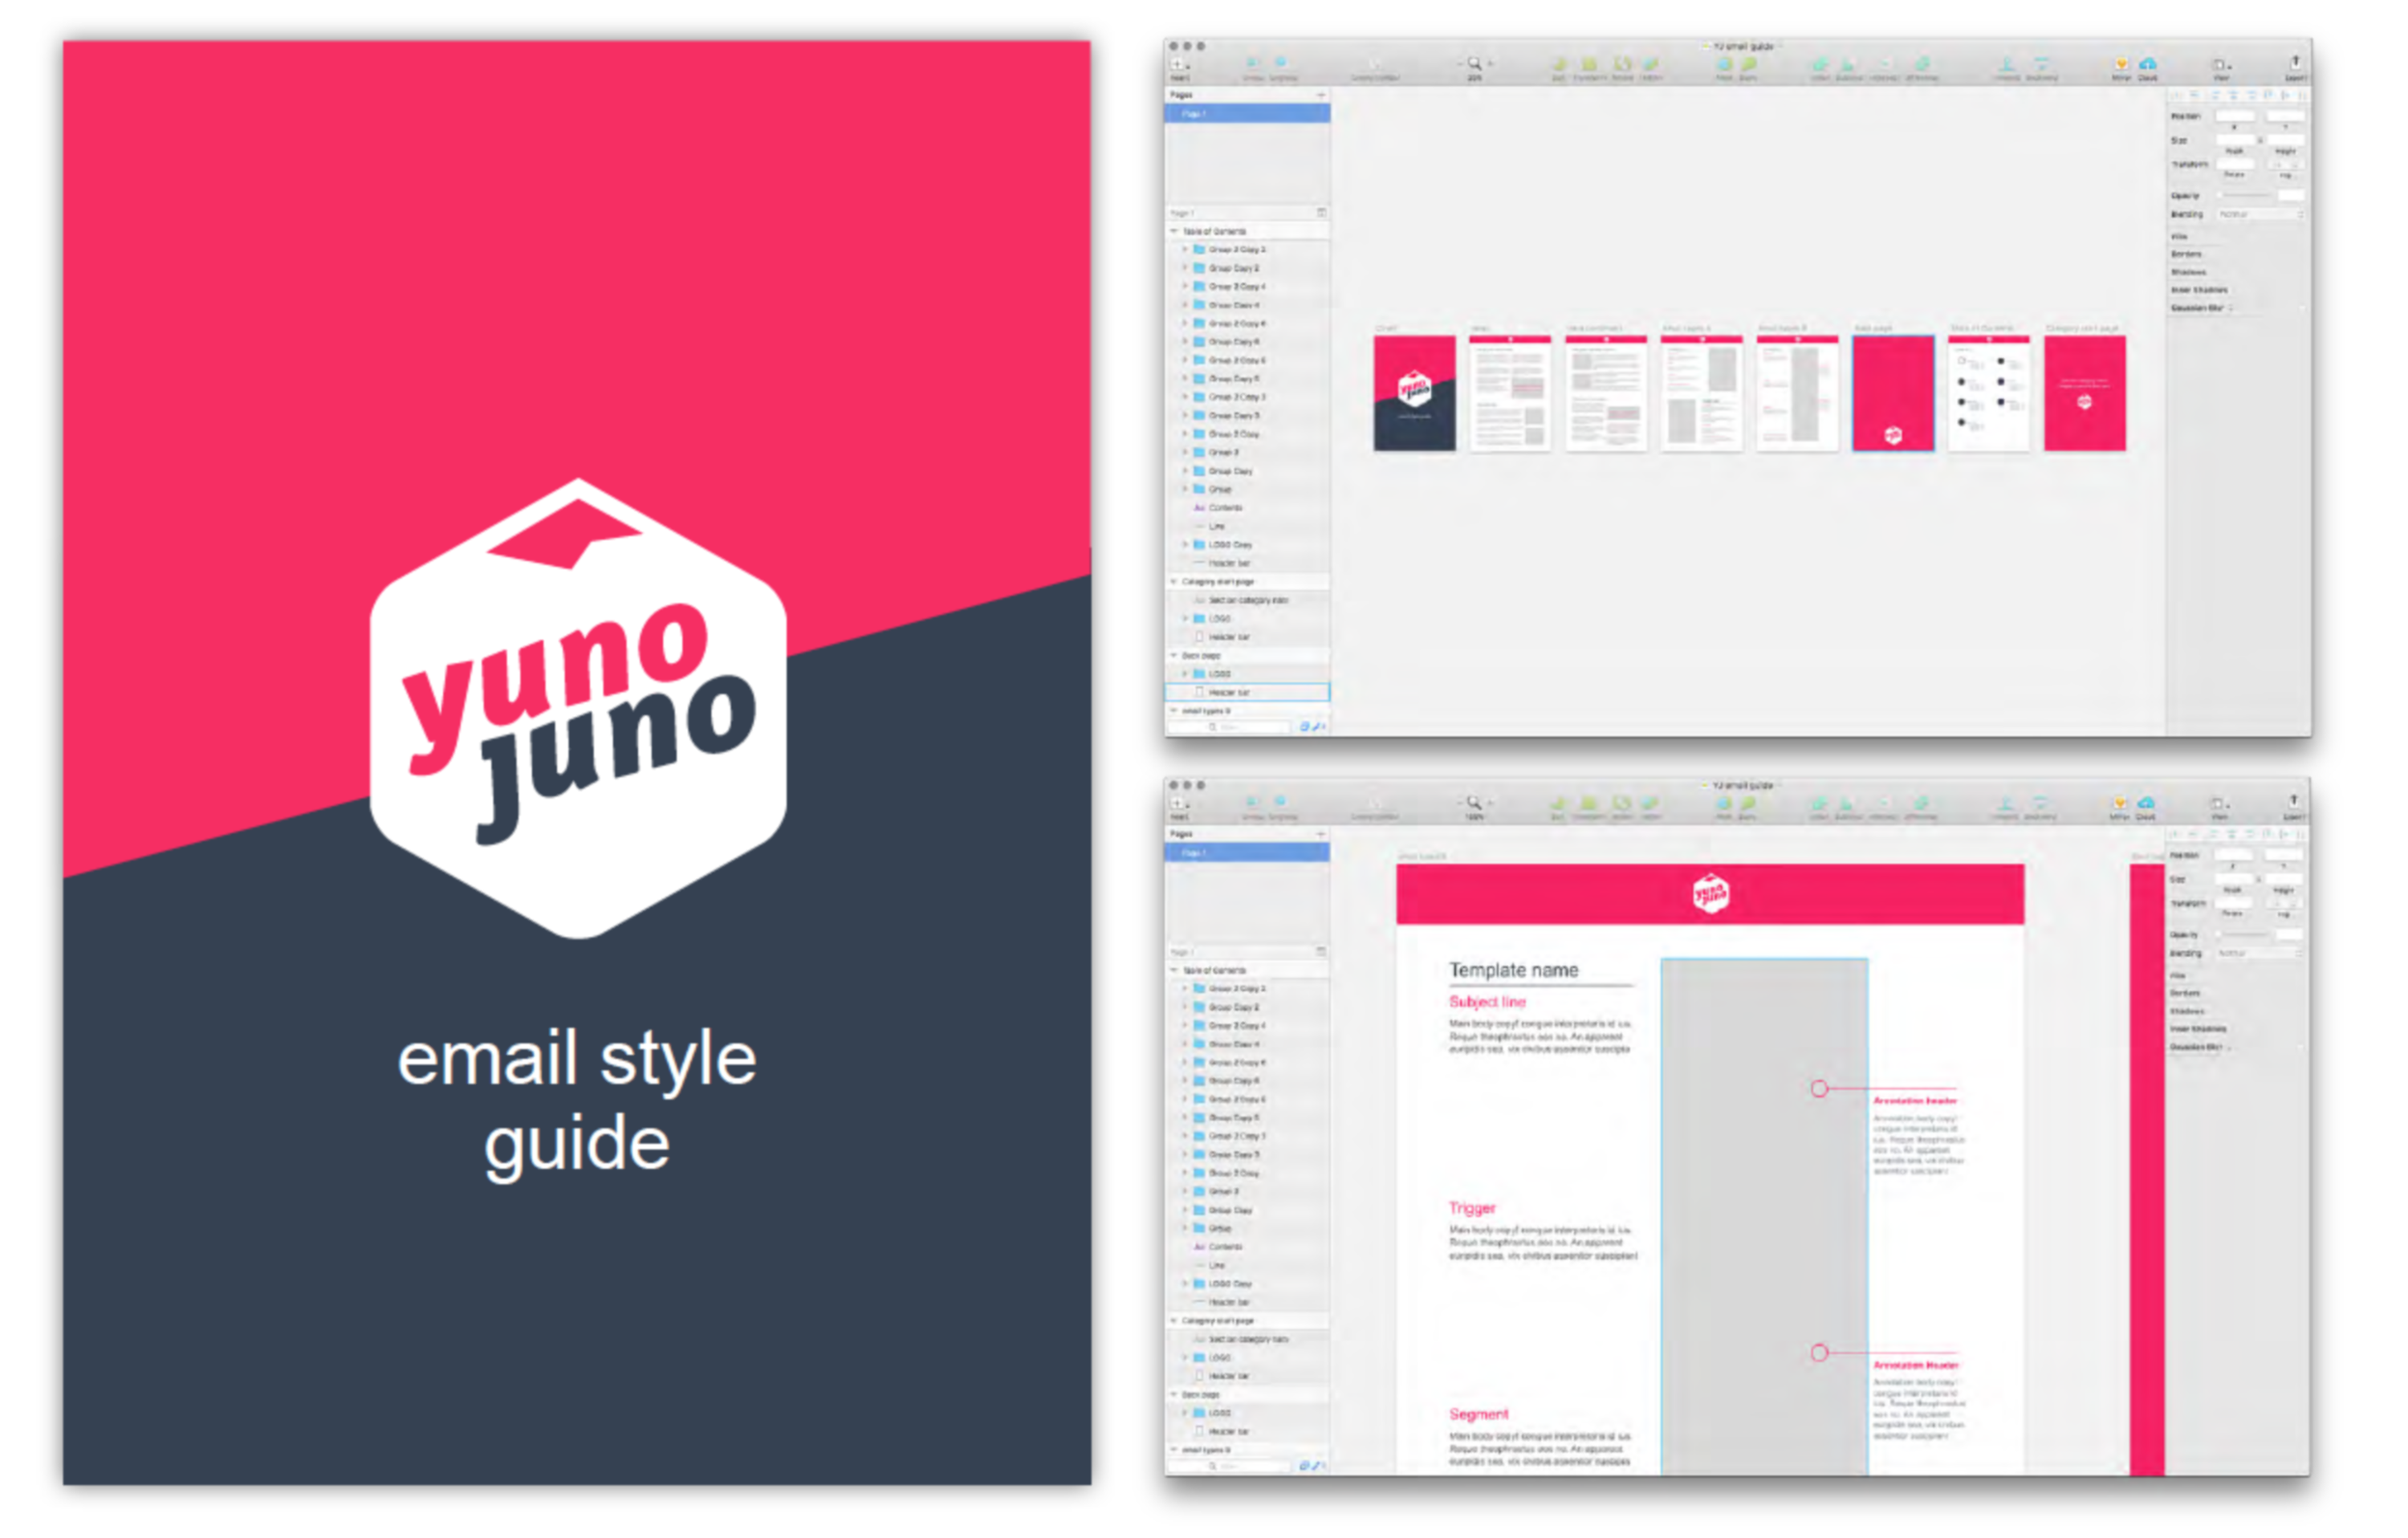Open Blending dropdown in lower window inspector
This screenshot has height=1538, width=2408.
[2259, 954]
